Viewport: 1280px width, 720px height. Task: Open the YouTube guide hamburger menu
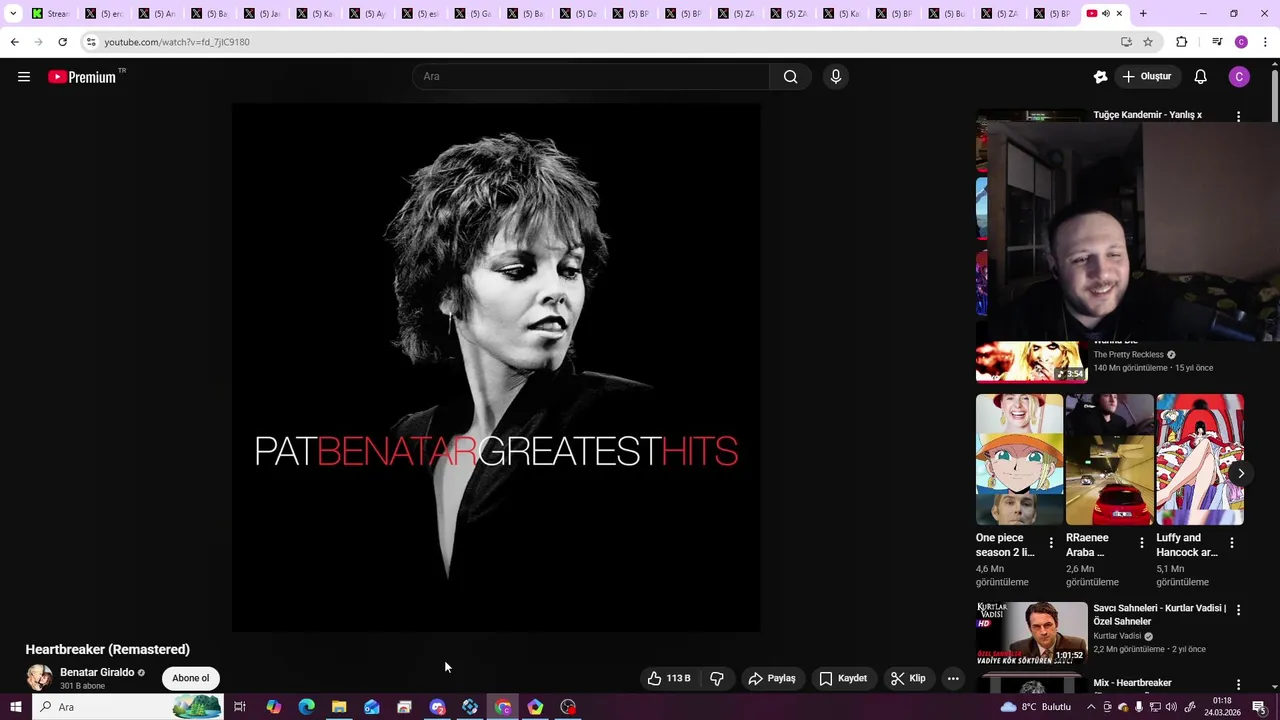[24, 77]
